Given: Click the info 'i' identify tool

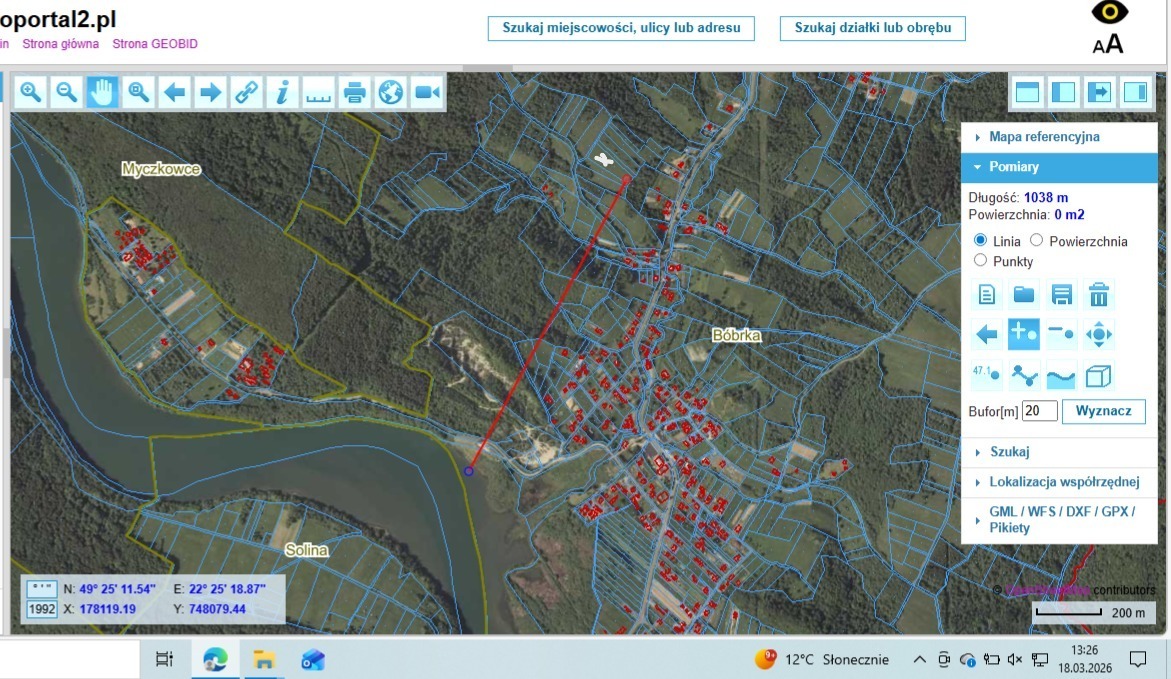Looking at the screenshot, I should click(x=282, y=93).
